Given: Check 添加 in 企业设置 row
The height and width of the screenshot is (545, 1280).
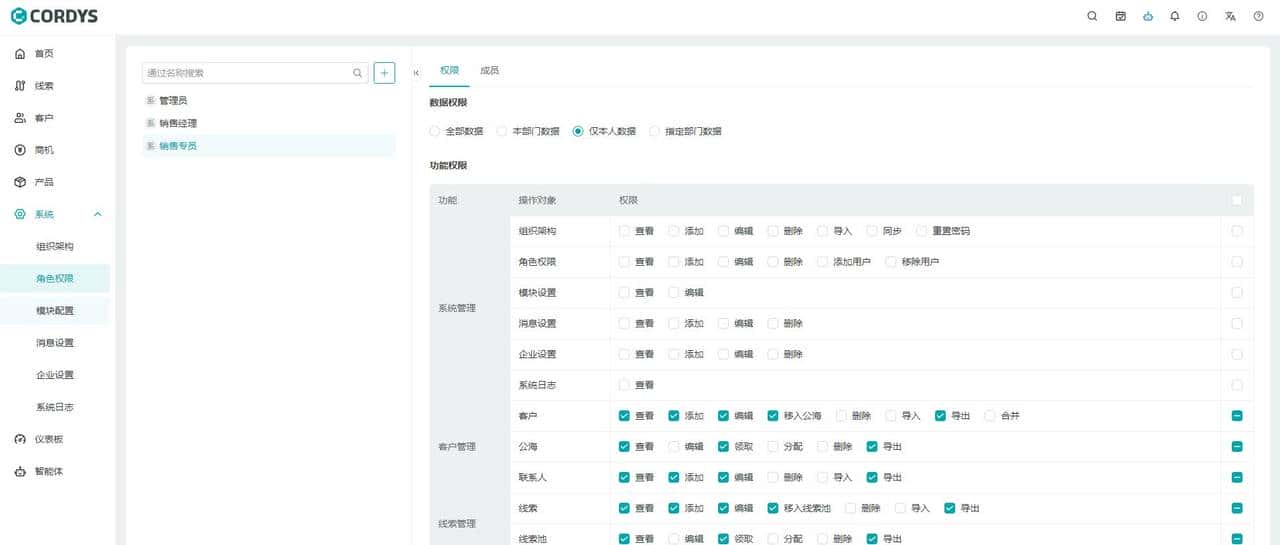Looking at the screenshot, I should (674, 355).
